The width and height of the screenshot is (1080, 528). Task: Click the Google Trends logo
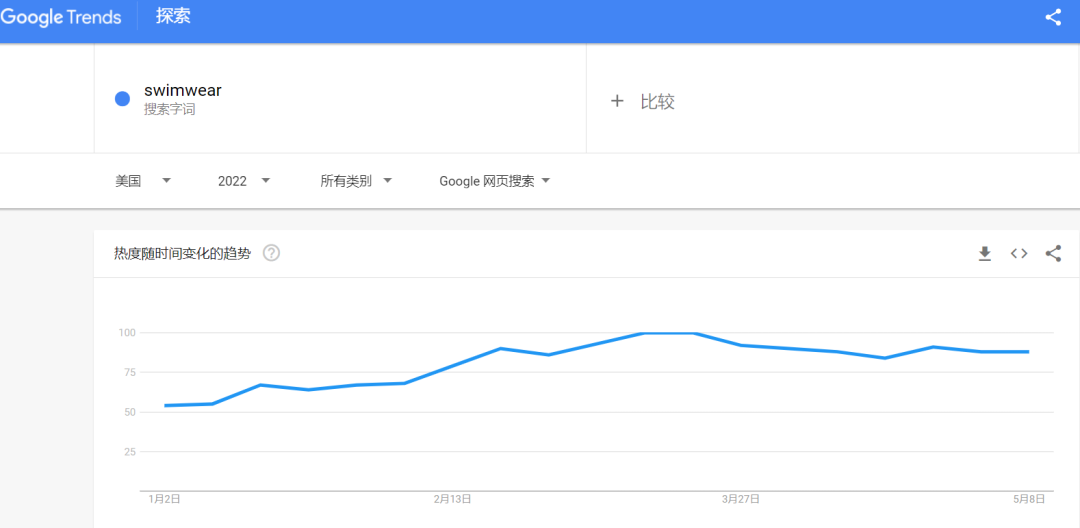click(61, 17)
